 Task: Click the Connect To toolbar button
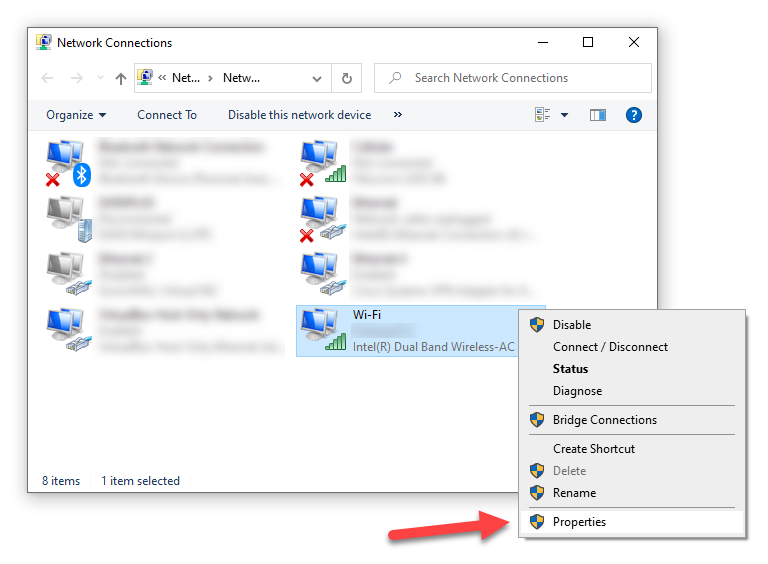(x=167, y=115)
